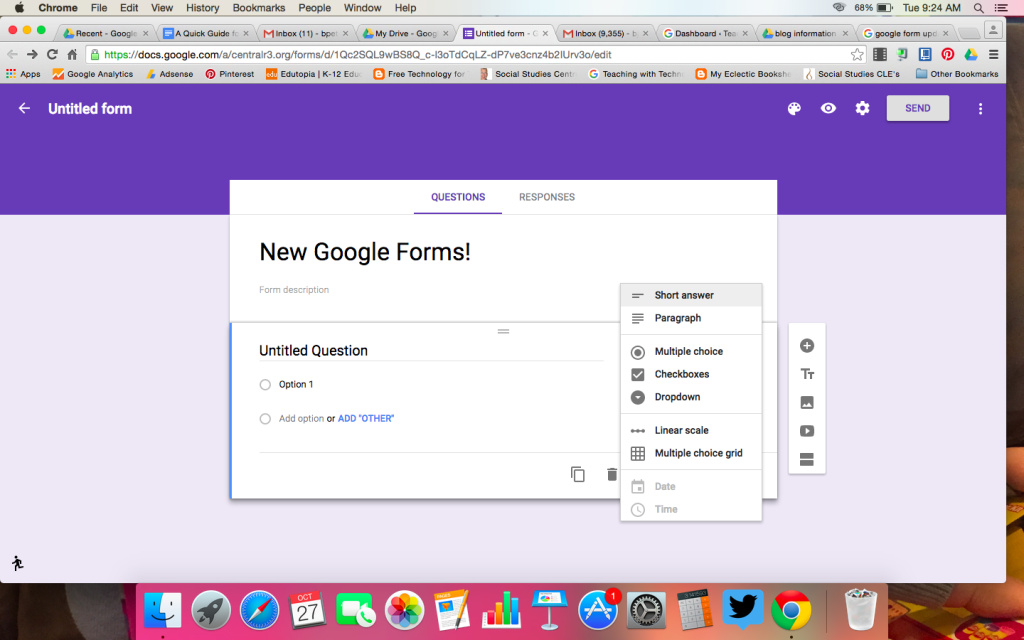
Task: Switch to the RESPONSES tab
Action: point(546,197)
